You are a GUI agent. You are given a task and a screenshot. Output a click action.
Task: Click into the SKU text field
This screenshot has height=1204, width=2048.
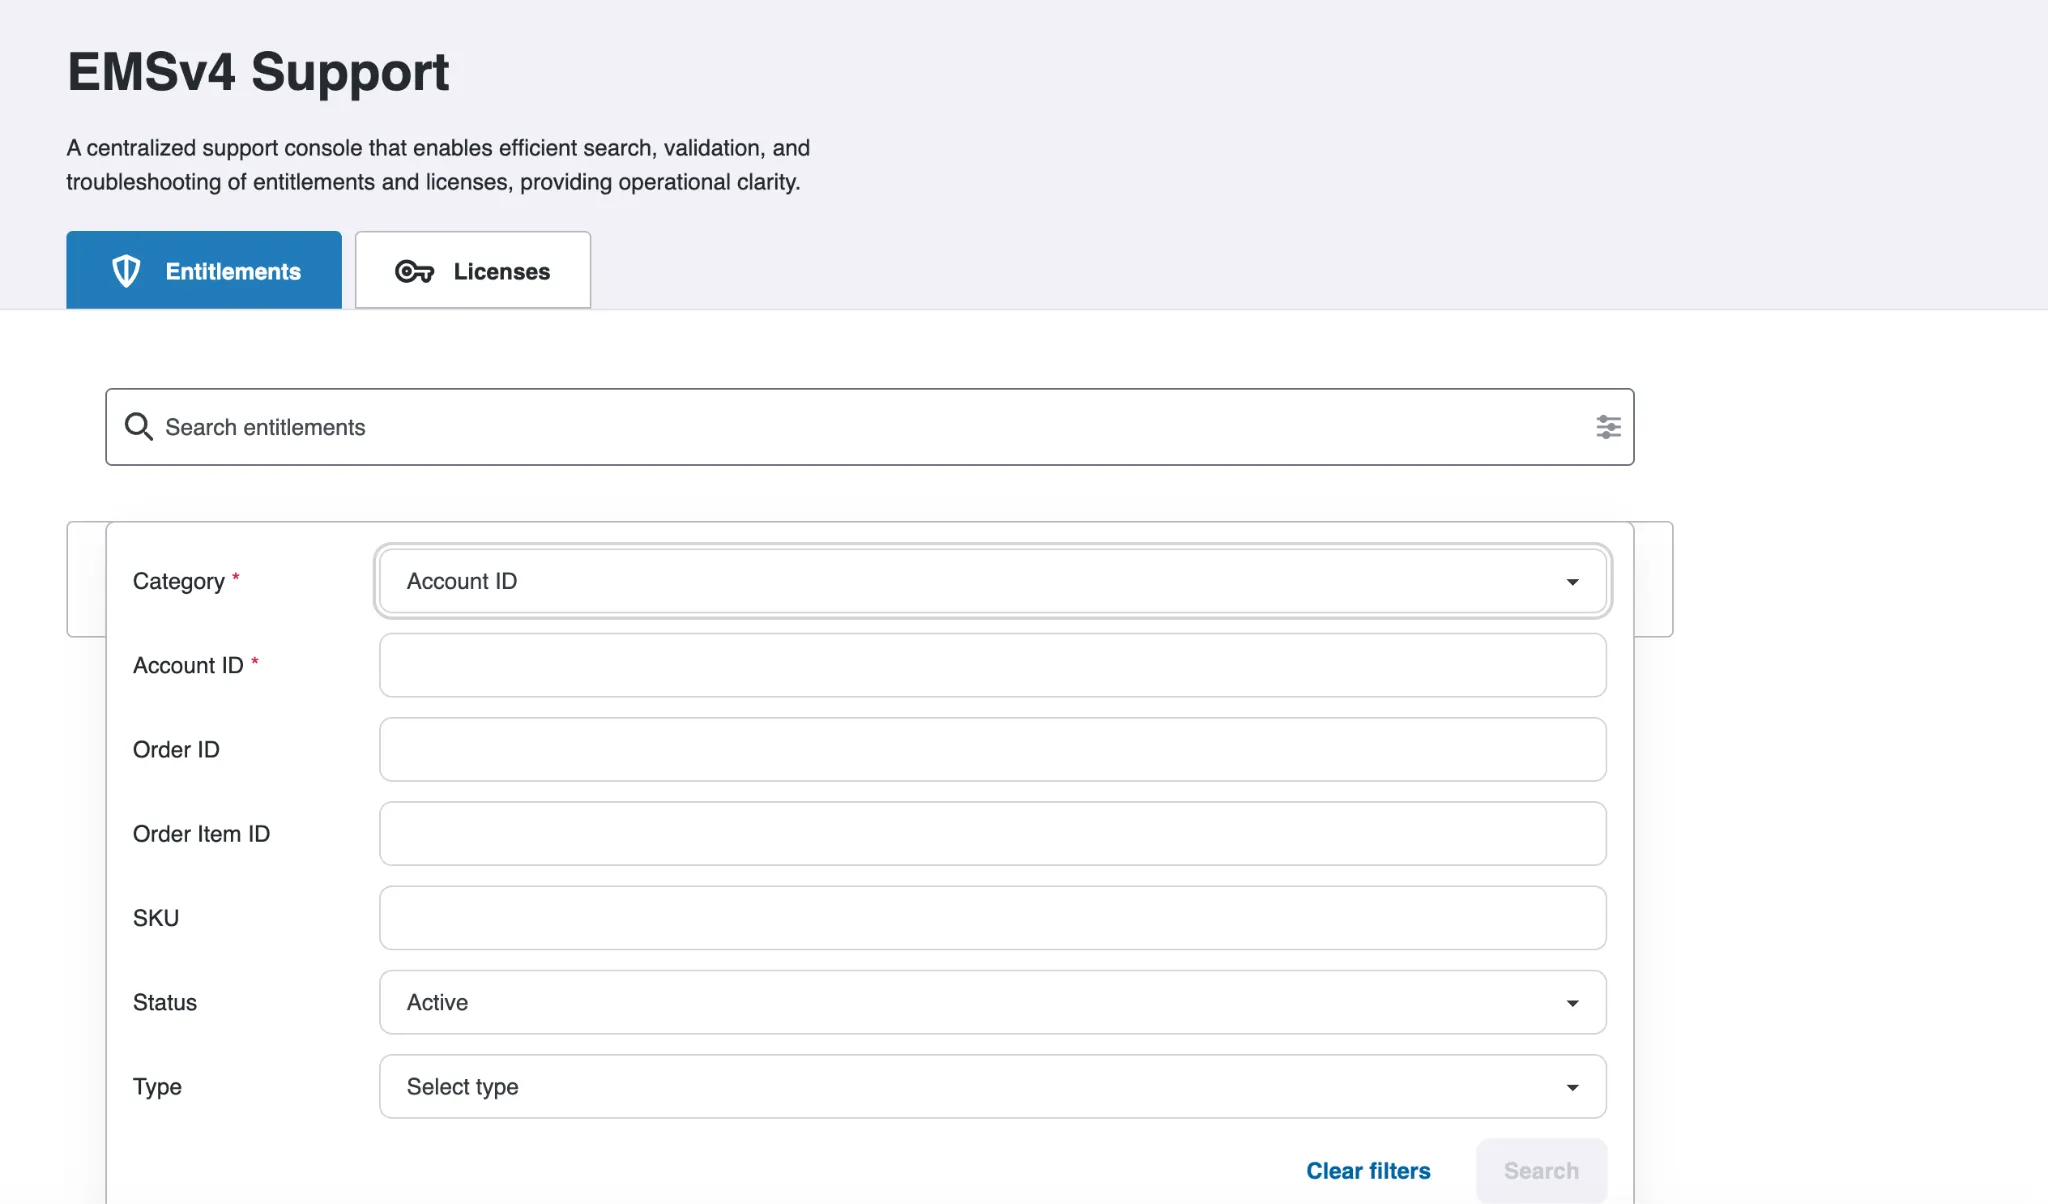point(993,918)
